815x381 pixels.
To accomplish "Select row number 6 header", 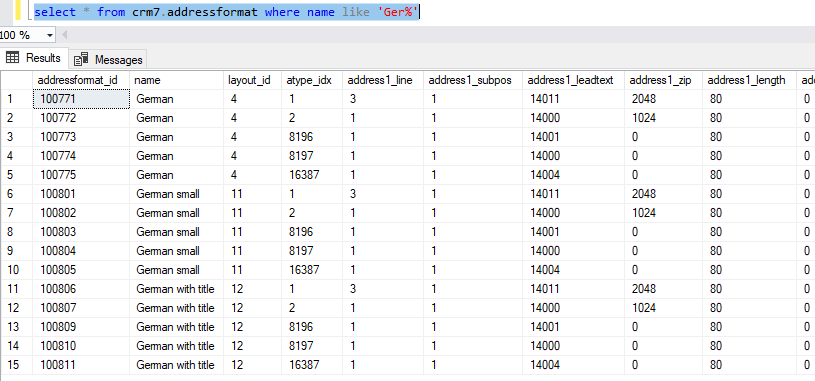I will point(17,194).
